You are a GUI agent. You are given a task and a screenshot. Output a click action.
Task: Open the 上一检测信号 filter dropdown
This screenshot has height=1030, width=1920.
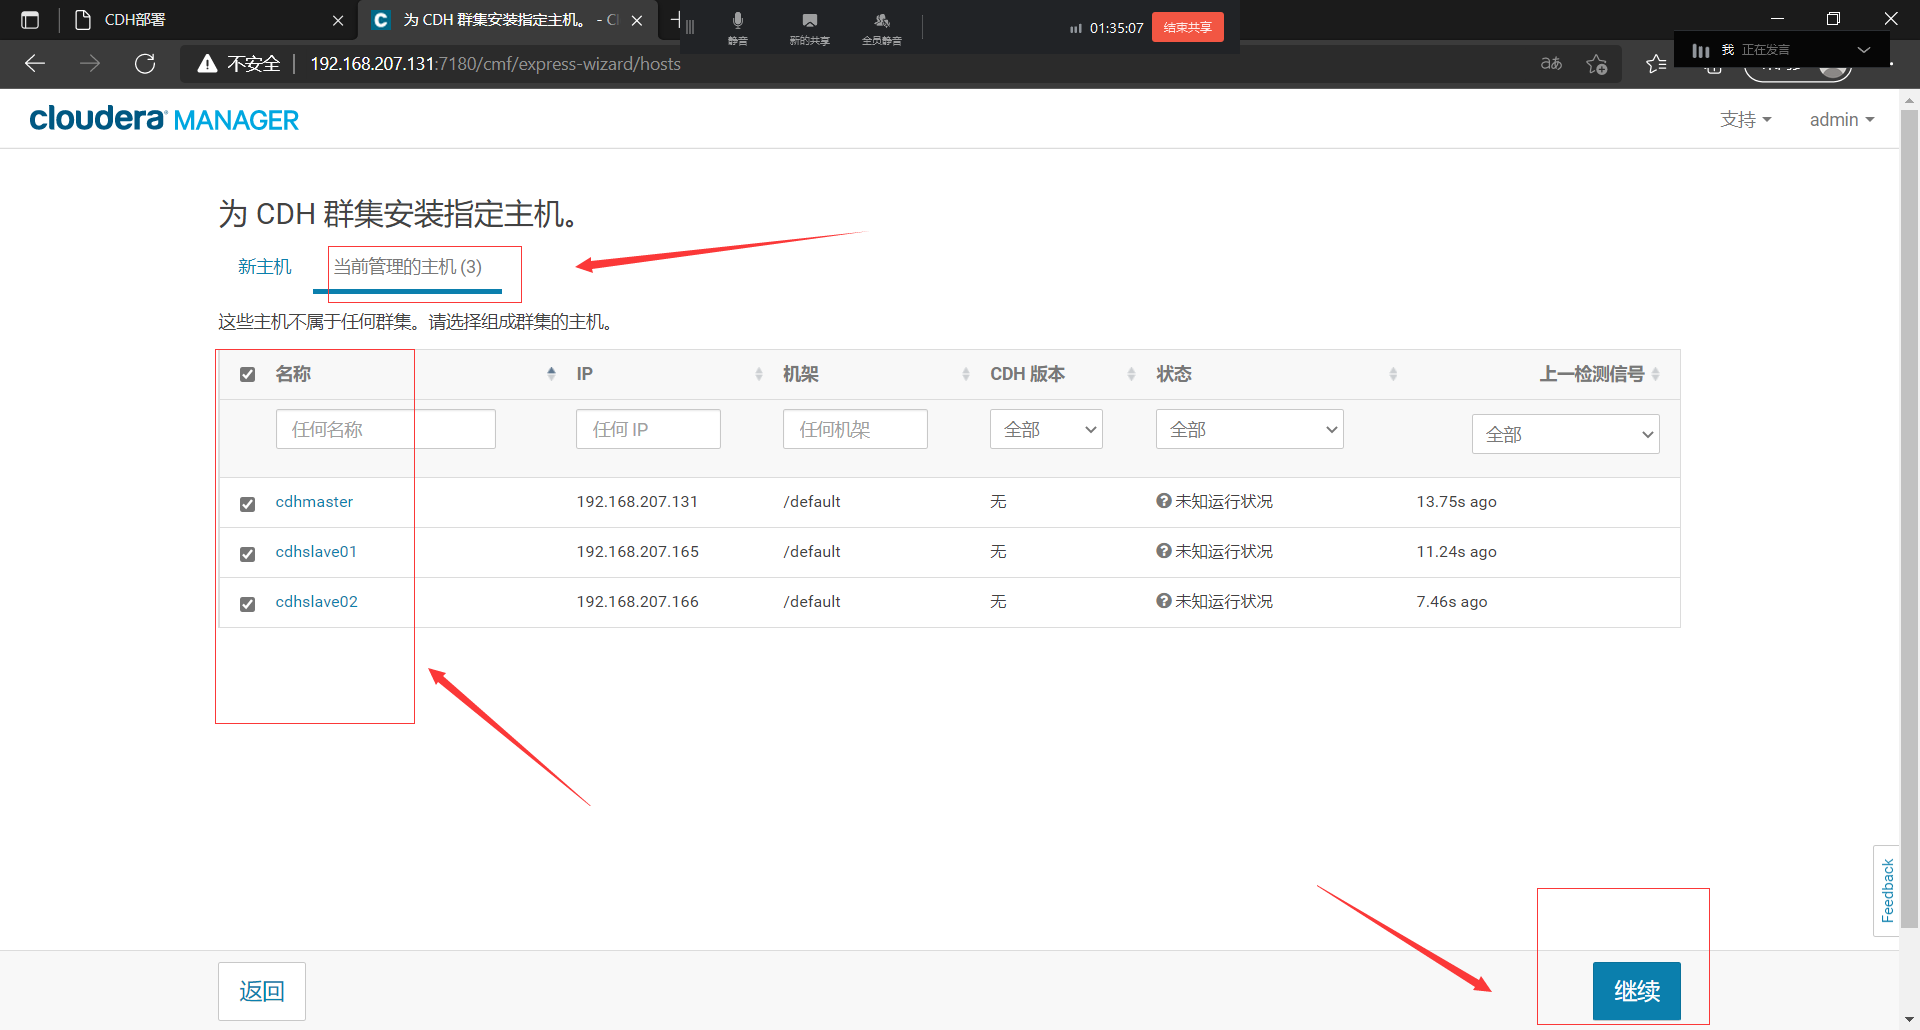coord(1565,434)
